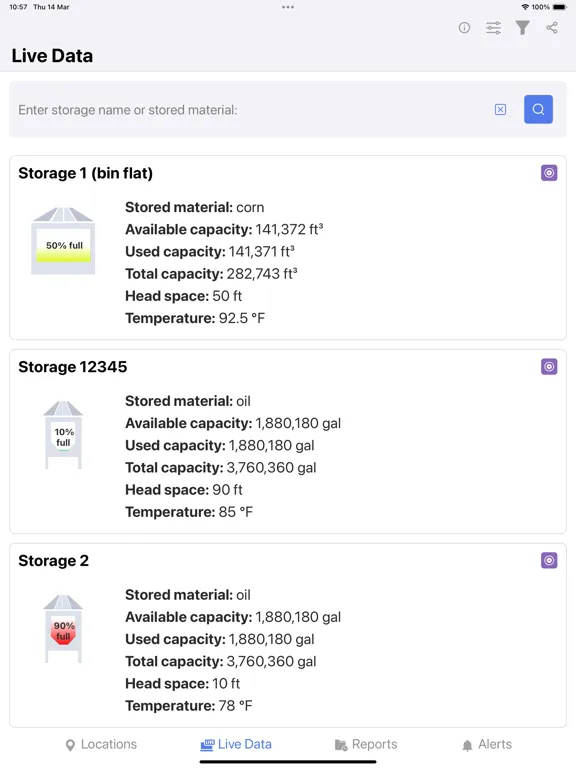Image resolution: width=576 pixels, height=768 pixels.
Task: Clear the search field with X icon
Action: [500, 109]
